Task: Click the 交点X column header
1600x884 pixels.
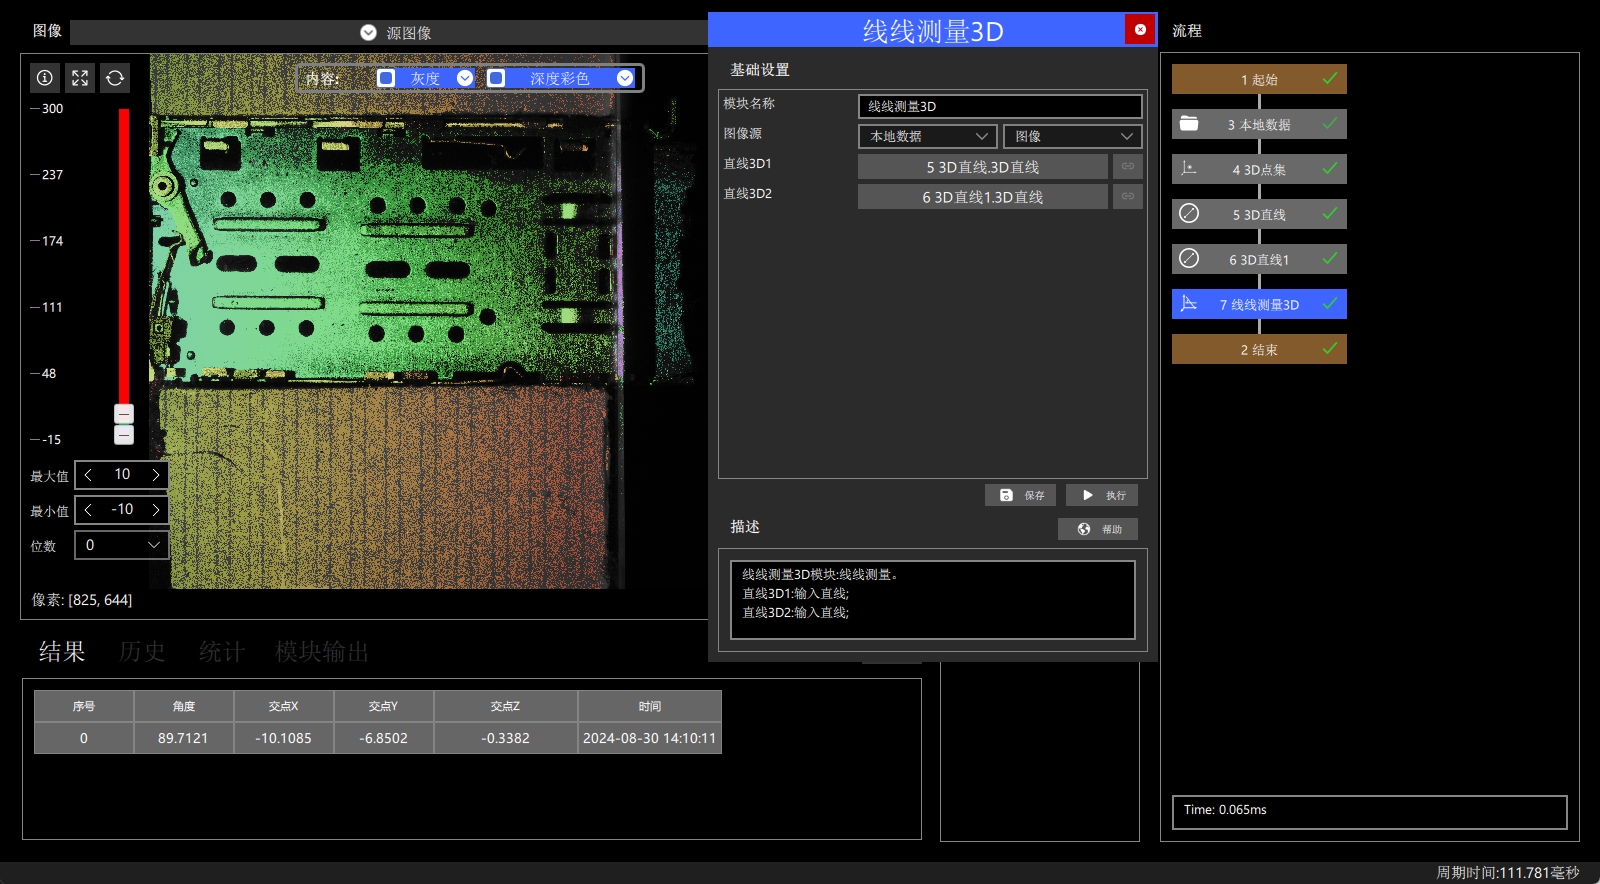Action: (x=284, y=706)
